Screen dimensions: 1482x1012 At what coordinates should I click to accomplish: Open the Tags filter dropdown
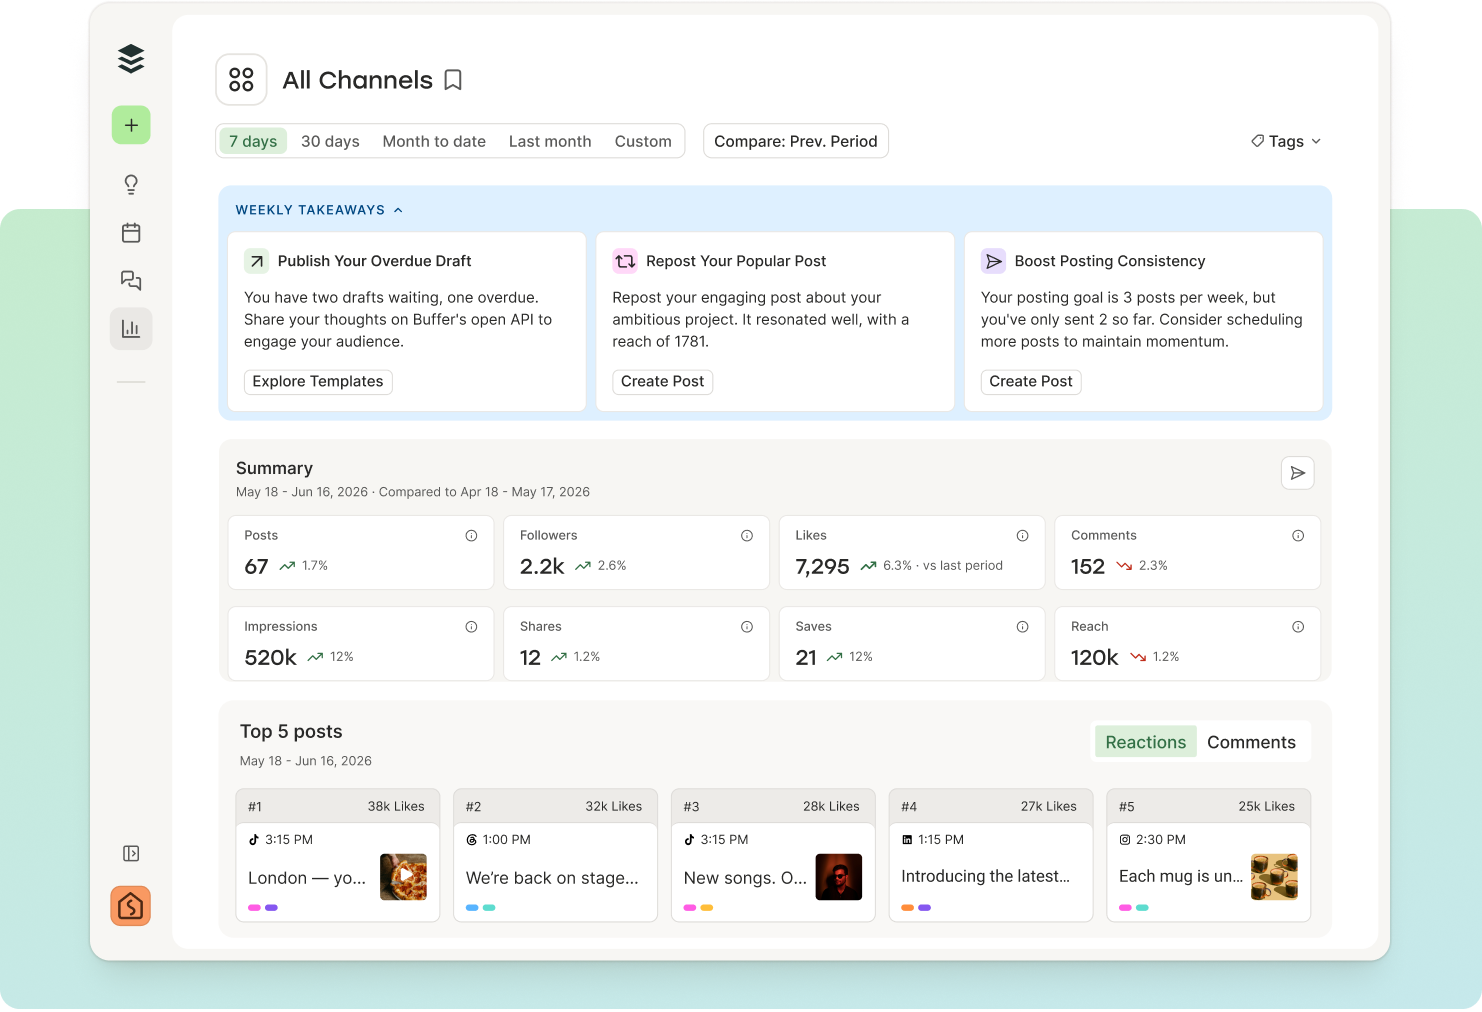1286,141
